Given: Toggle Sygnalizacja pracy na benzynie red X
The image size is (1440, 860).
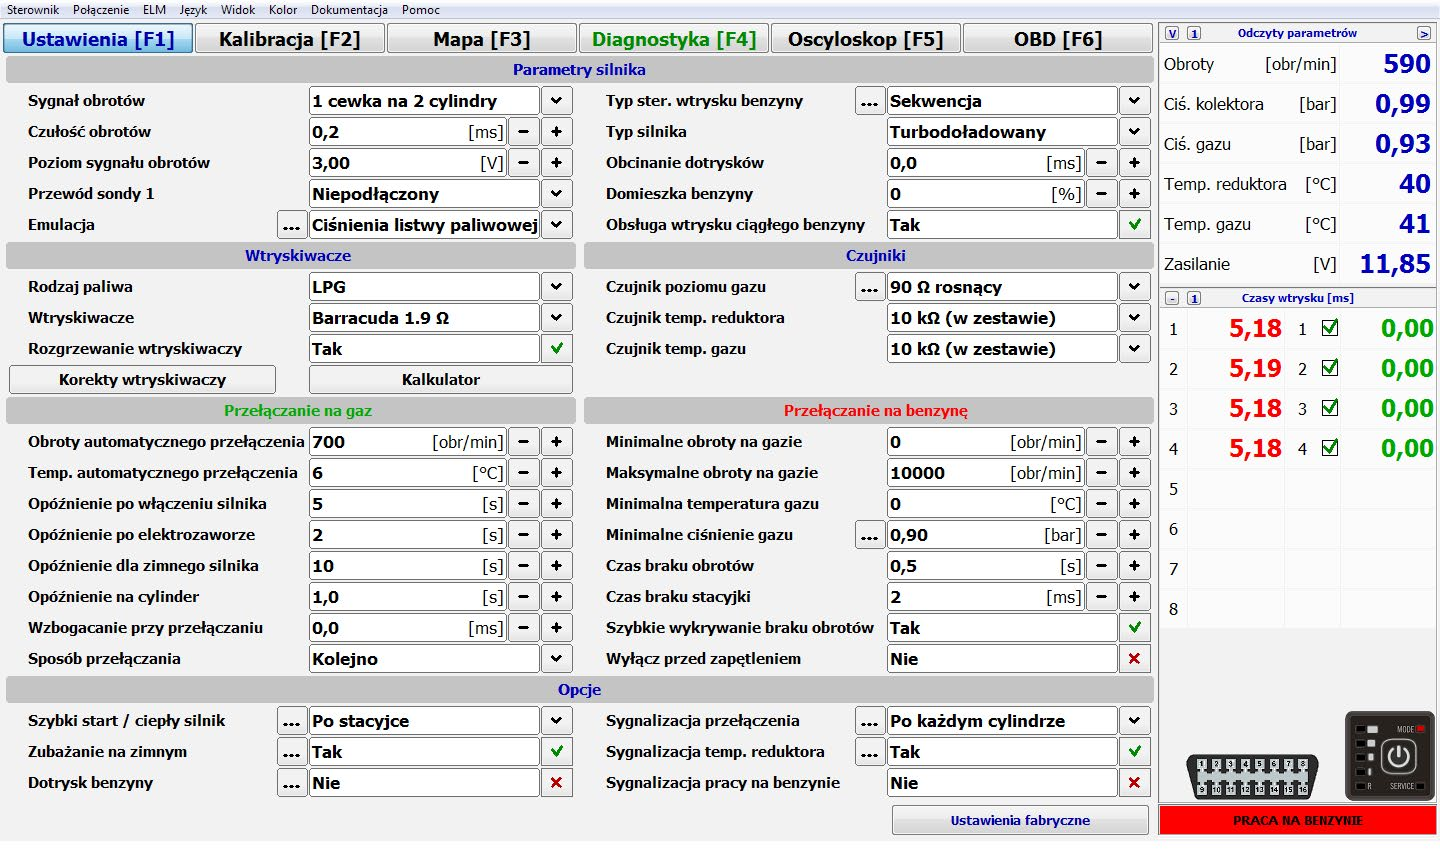Looking at the screenshot, I should tap(1134, 783).
